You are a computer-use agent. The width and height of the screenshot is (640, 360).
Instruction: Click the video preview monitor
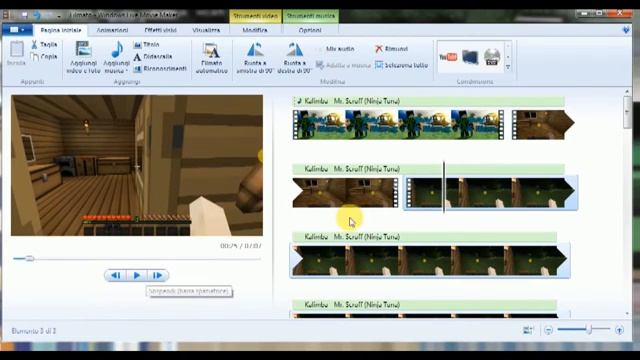(137, 165)
